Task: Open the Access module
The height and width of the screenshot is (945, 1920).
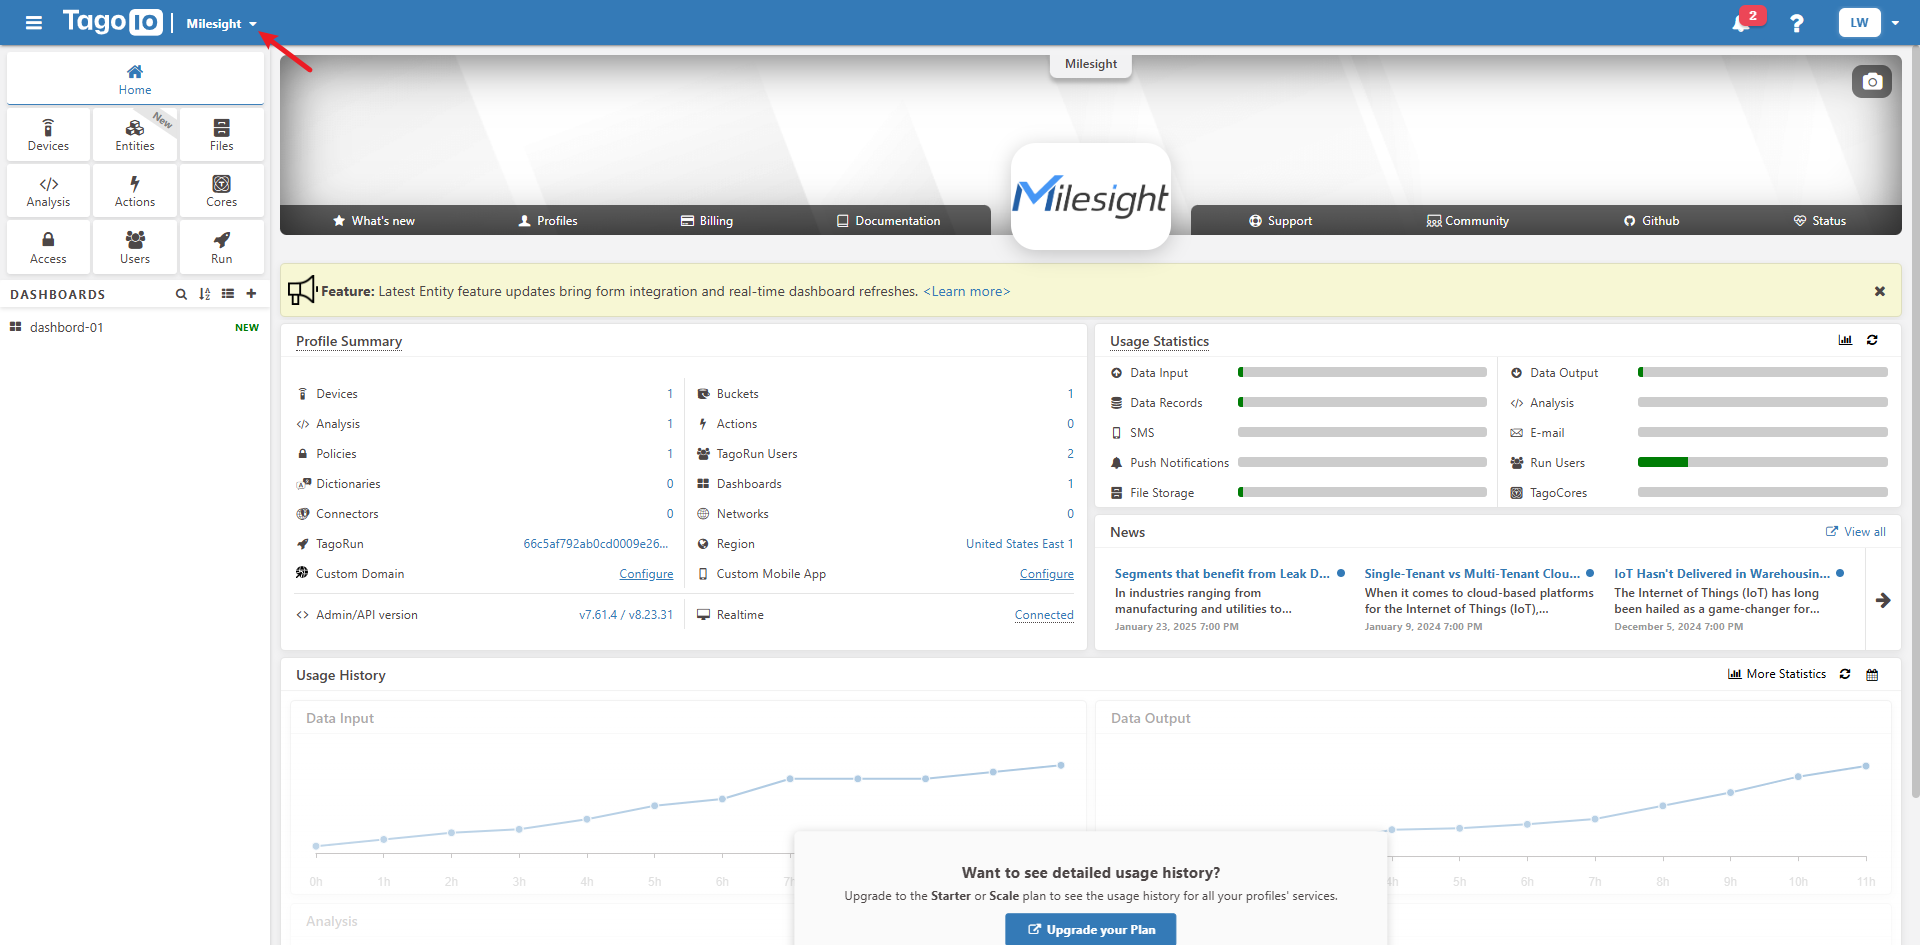Action: pyautogui.click(x=48, y=248)
